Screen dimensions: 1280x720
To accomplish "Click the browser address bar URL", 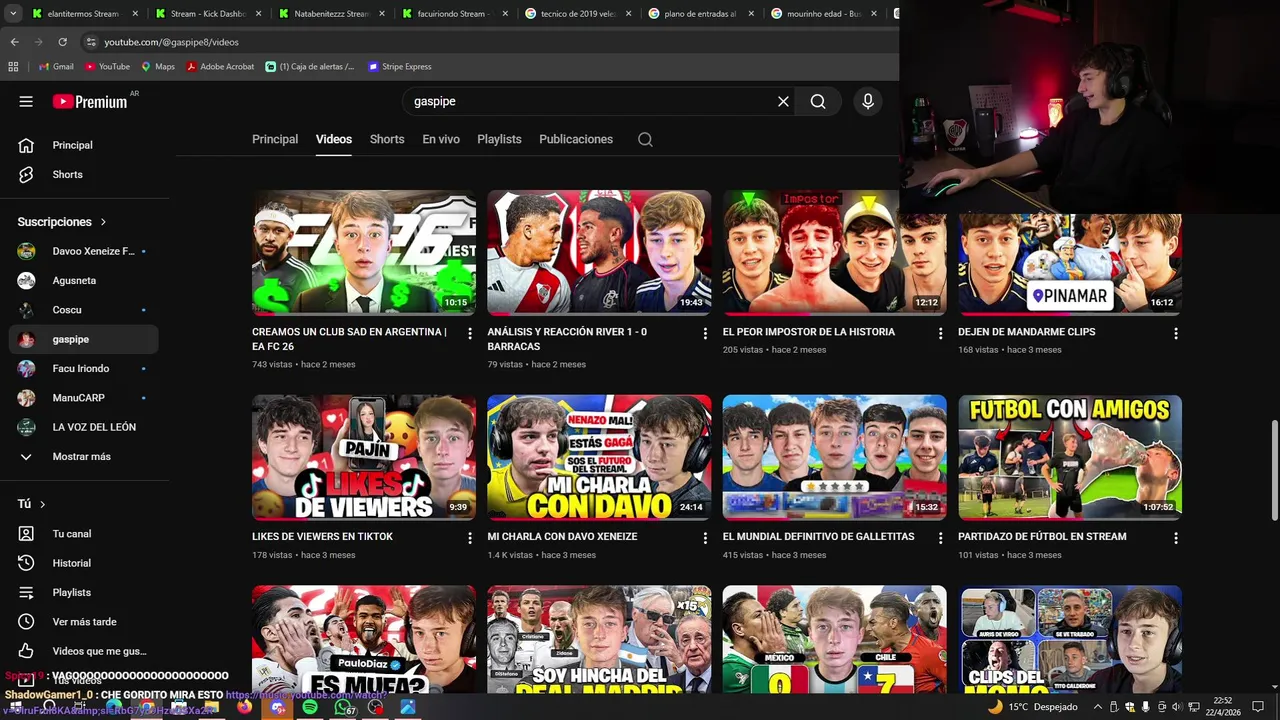I will pos(172,42).
